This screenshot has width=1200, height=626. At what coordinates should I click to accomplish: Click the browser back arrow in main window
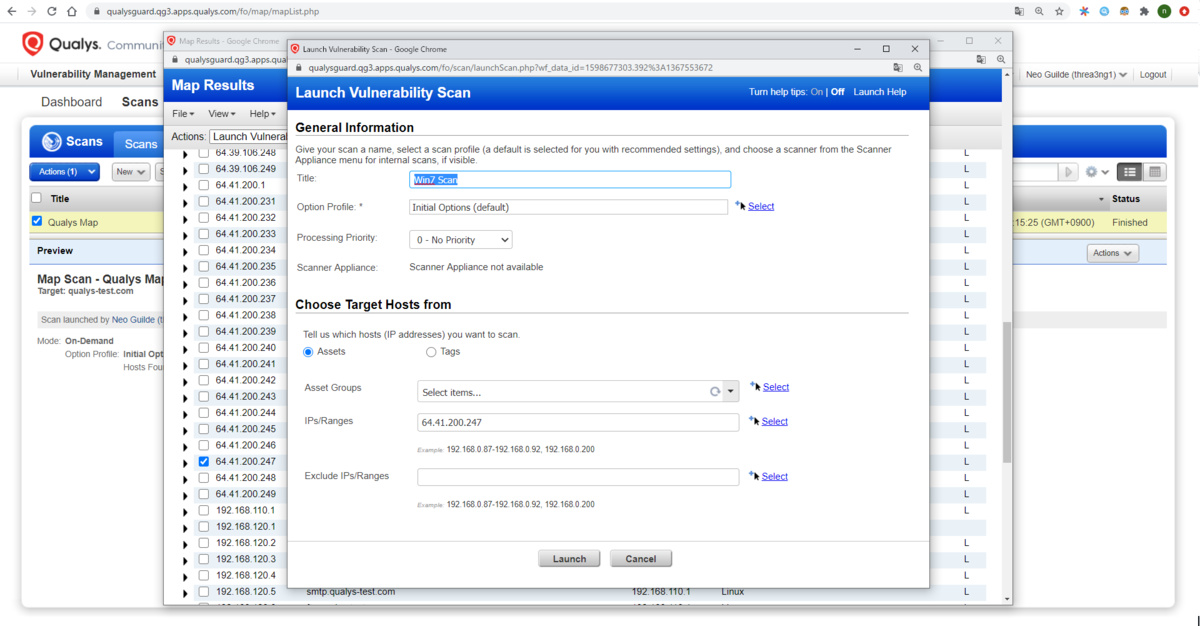click(x=11, y=11)
